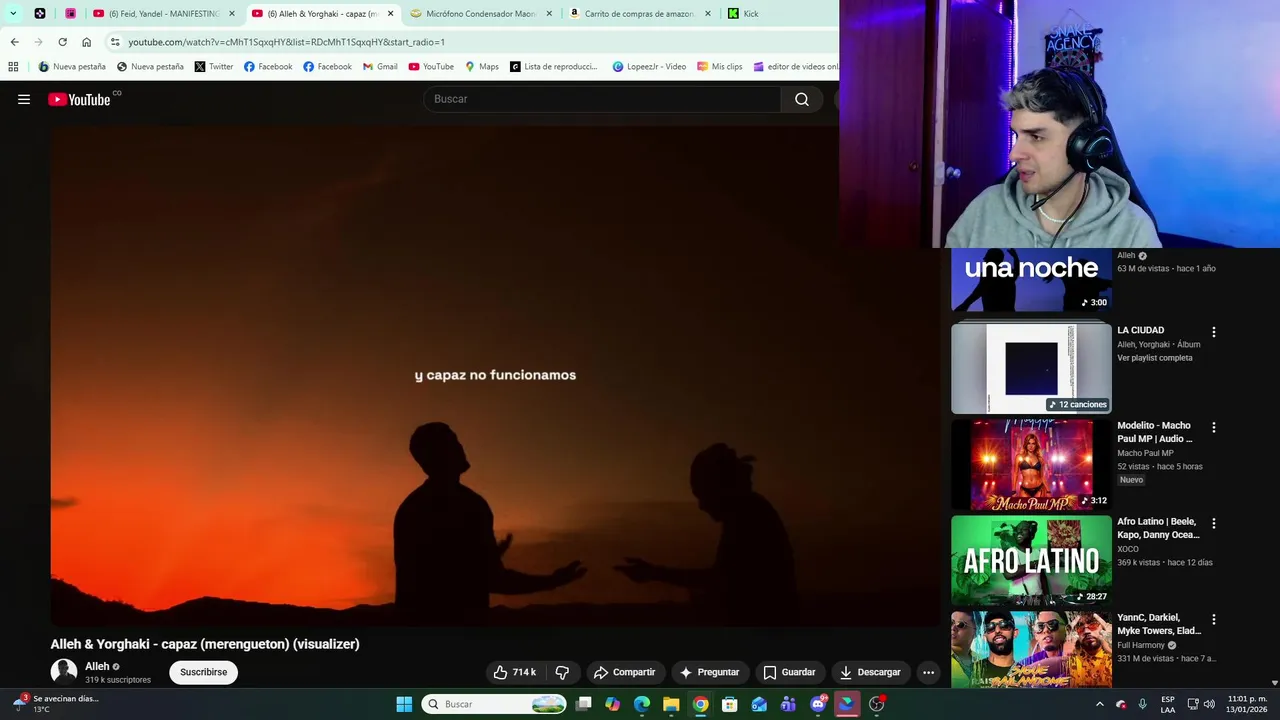Open more actions three-dot menu under video
1280x720 pixels.
coord(928,672)
